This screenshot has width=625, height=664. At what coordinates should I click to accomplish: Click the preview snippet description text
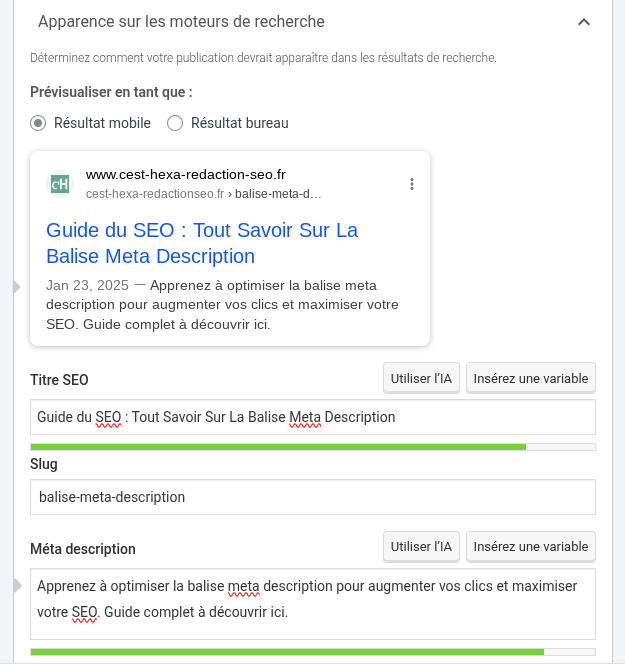click(222, 304)
